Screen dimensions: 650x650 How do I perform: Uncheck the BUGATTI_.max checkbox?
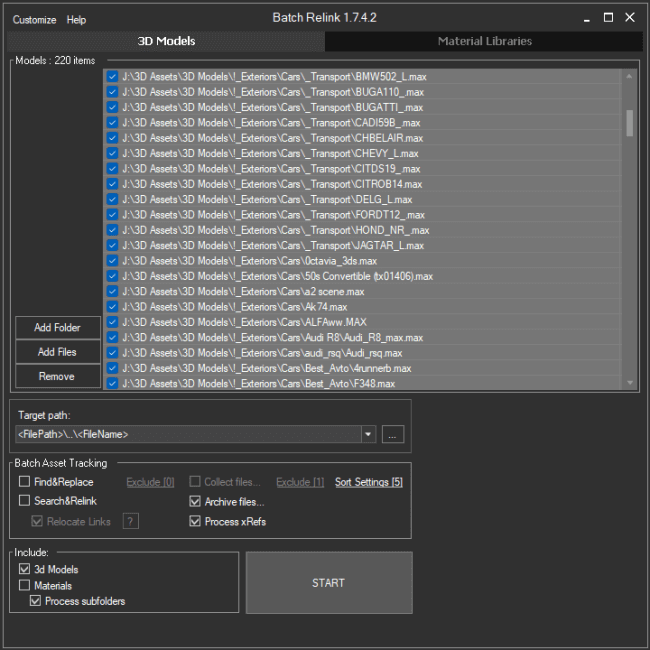click(x=112, y=107)
